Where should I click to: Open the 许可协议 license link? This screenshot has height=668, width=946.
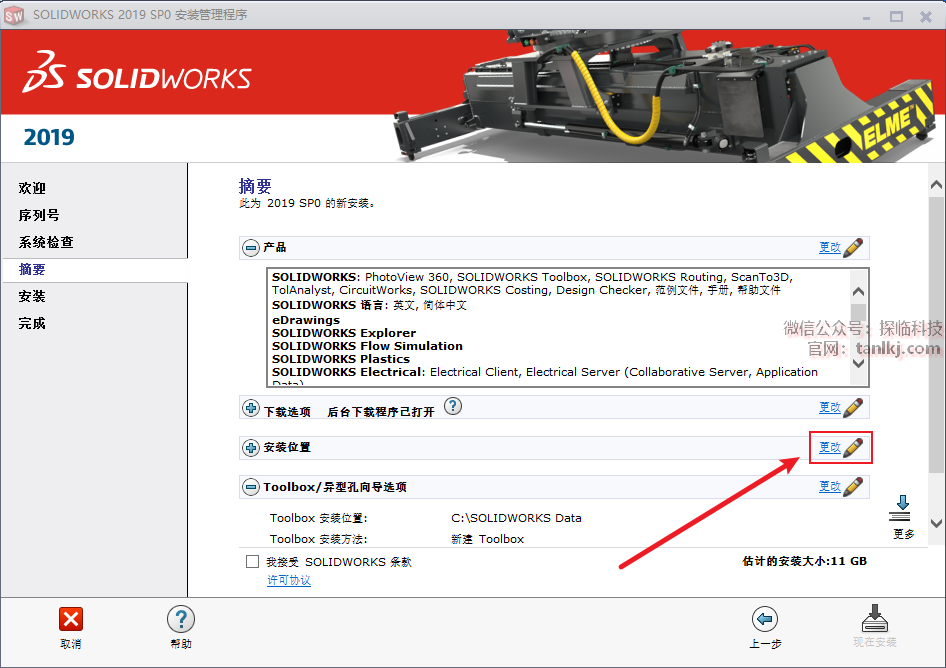click(x=288, y=581)
